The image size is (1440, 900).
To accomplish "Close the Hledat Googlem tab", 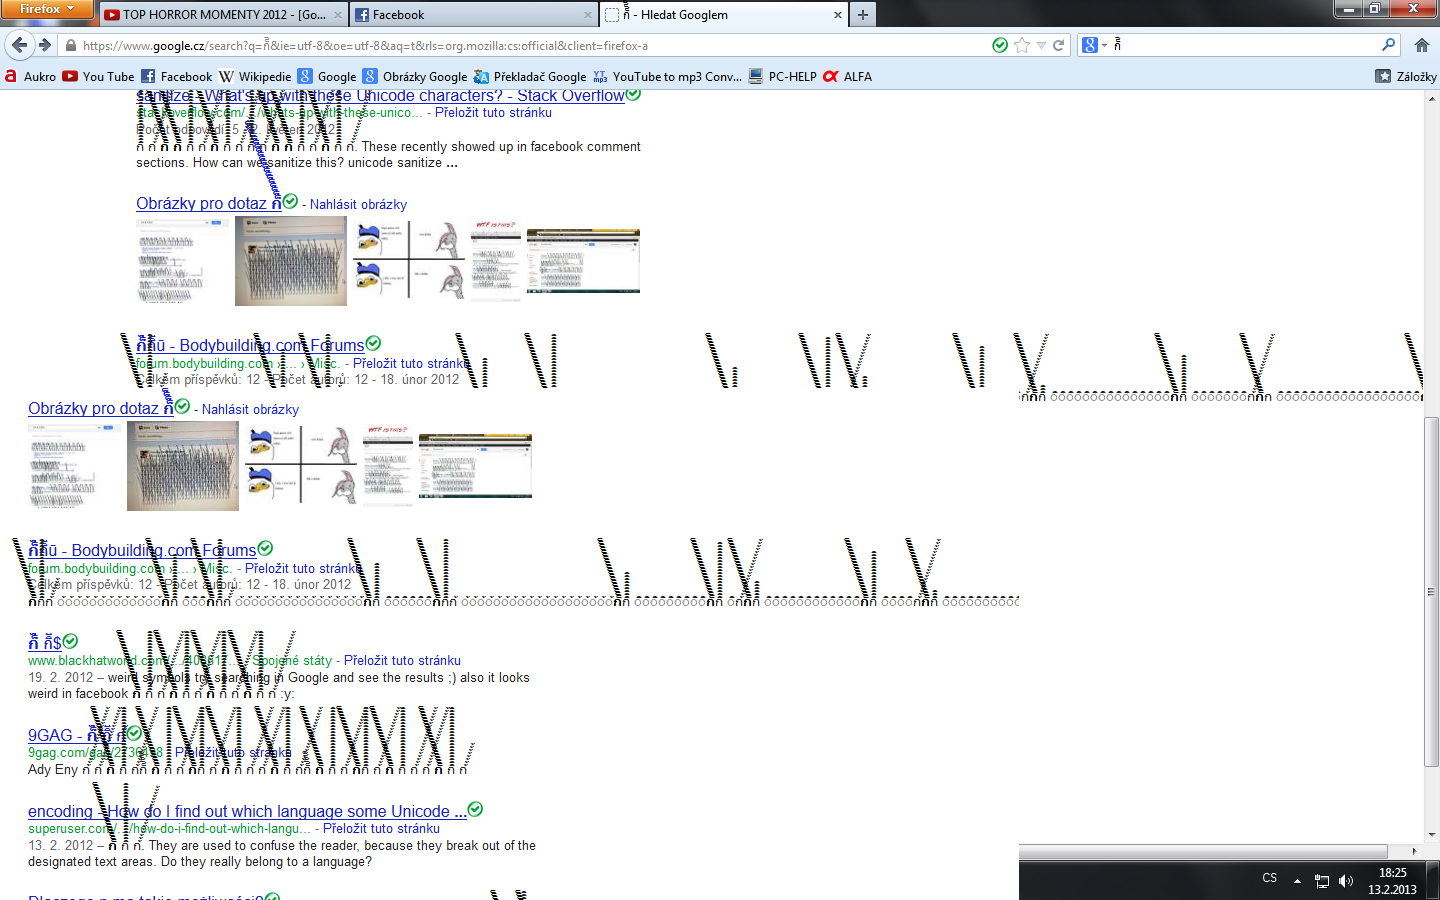I will (837, 15).
